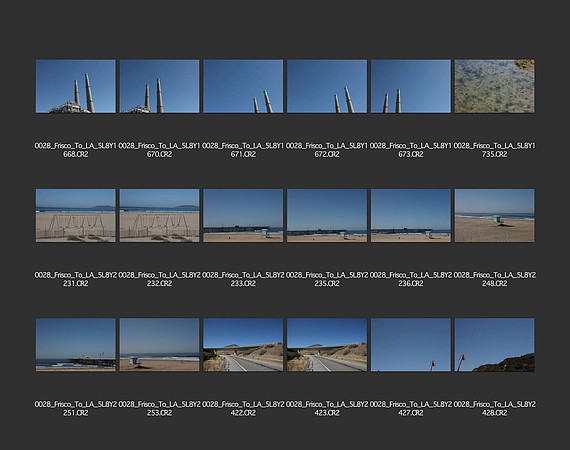Viewport: 570px width, 450px height.
Task: Click the filename label ending 672.CR2
Action: coord(327,150)
